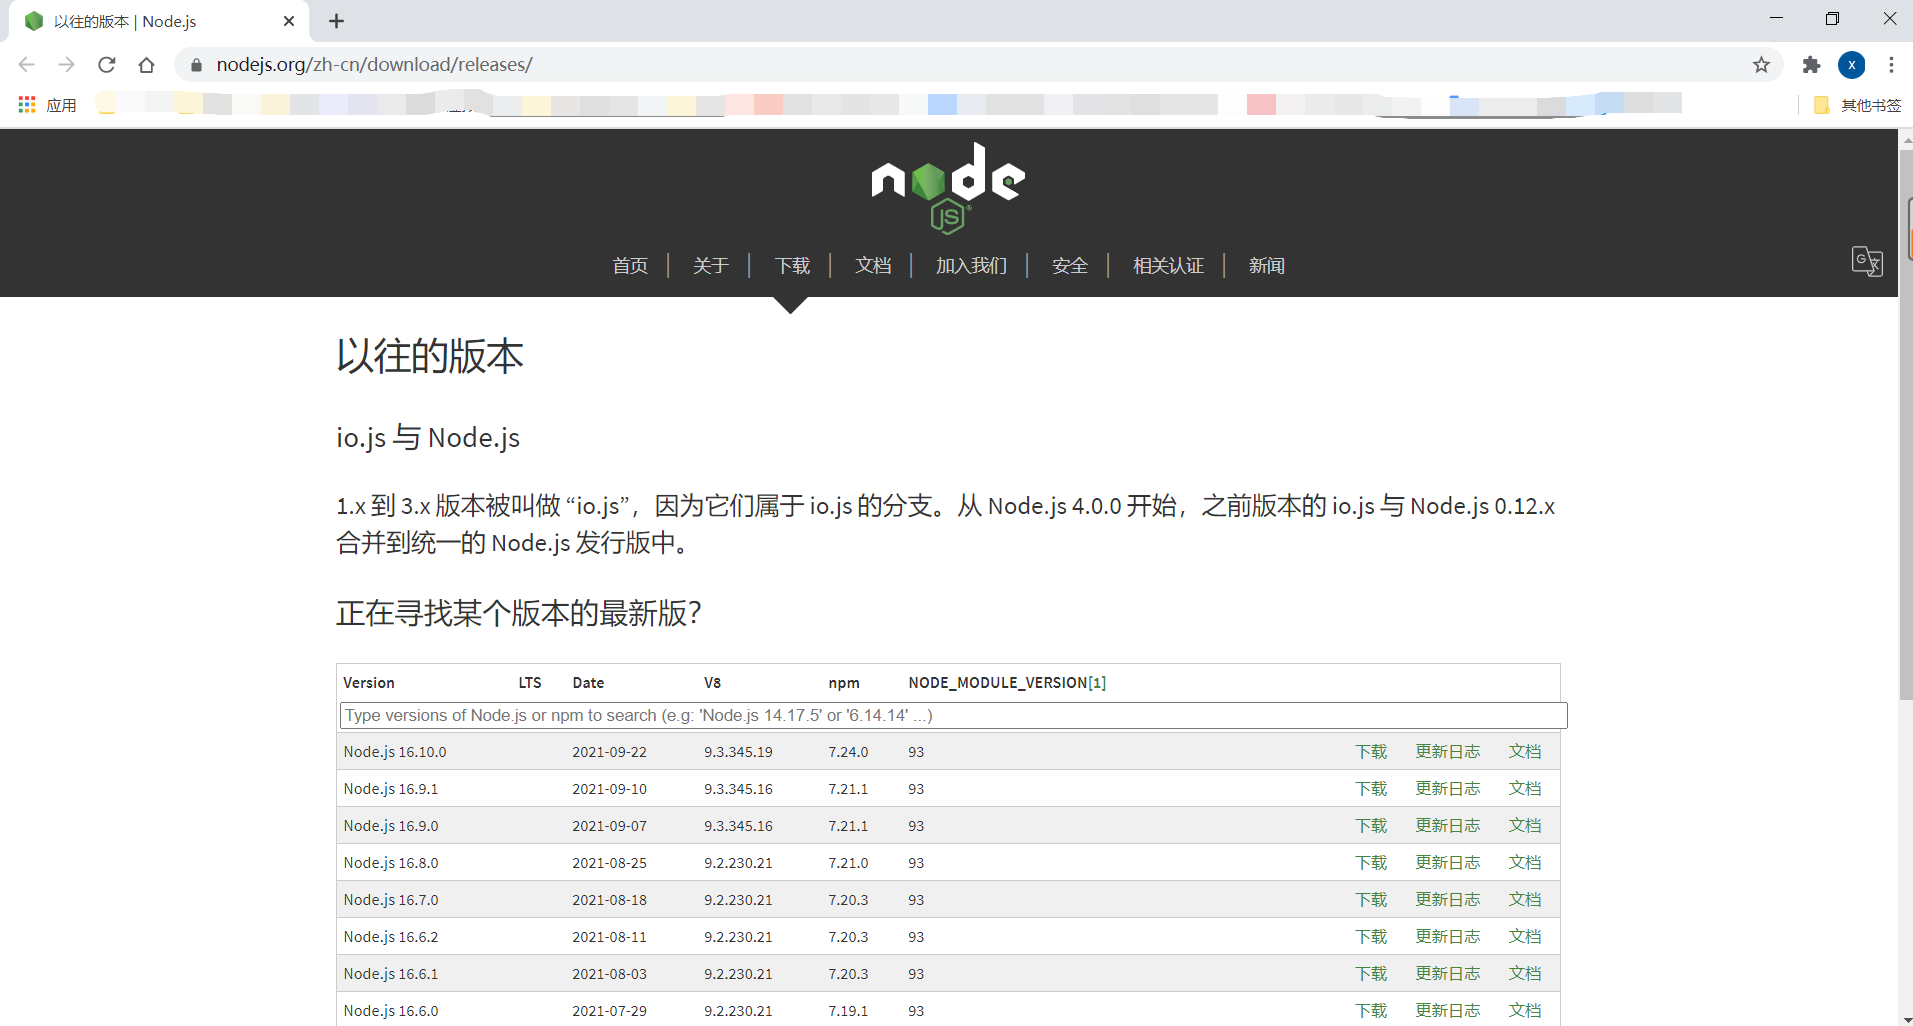Viewport: 1913px width, 1026px height.
Task: Go to browser home page icon
Action: tap(147, 65)
